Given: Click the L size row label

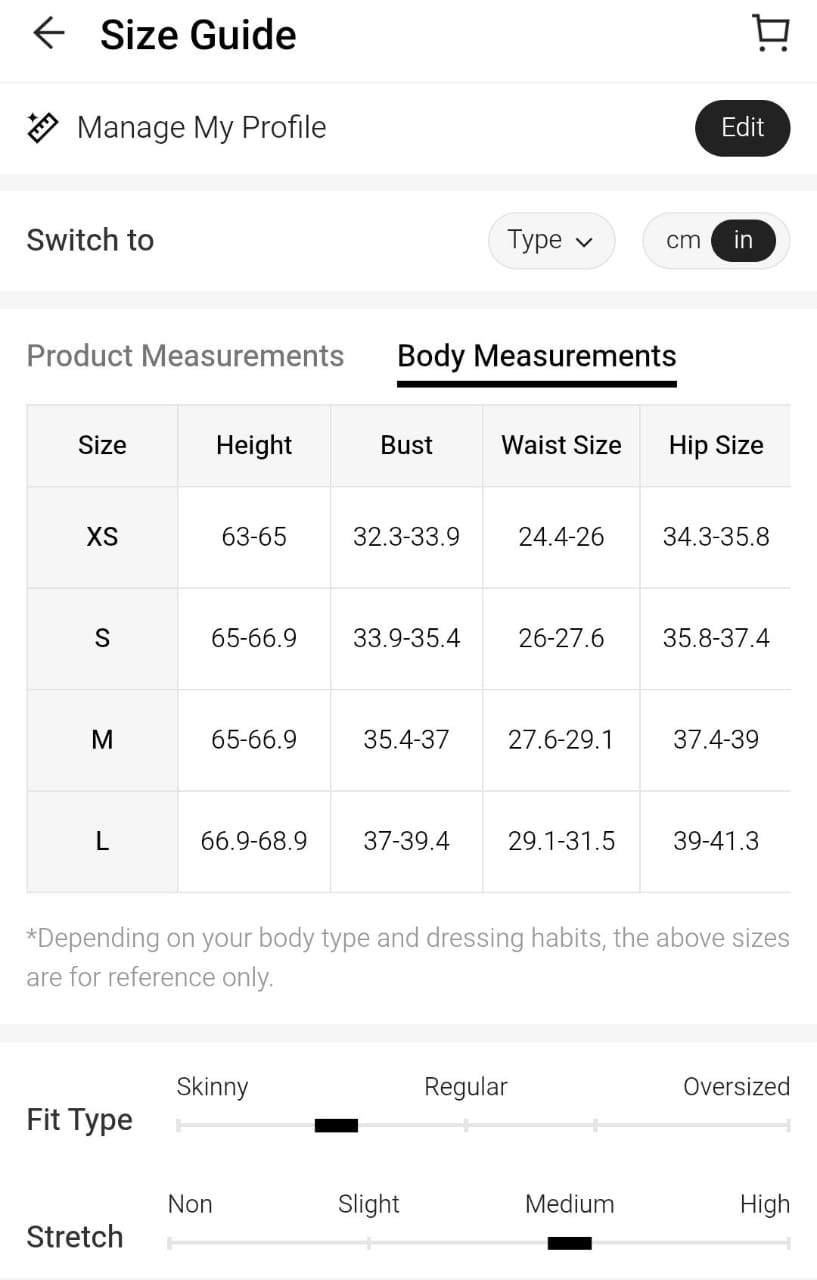Looking at the screenshot, I should (x=102, y=841).
